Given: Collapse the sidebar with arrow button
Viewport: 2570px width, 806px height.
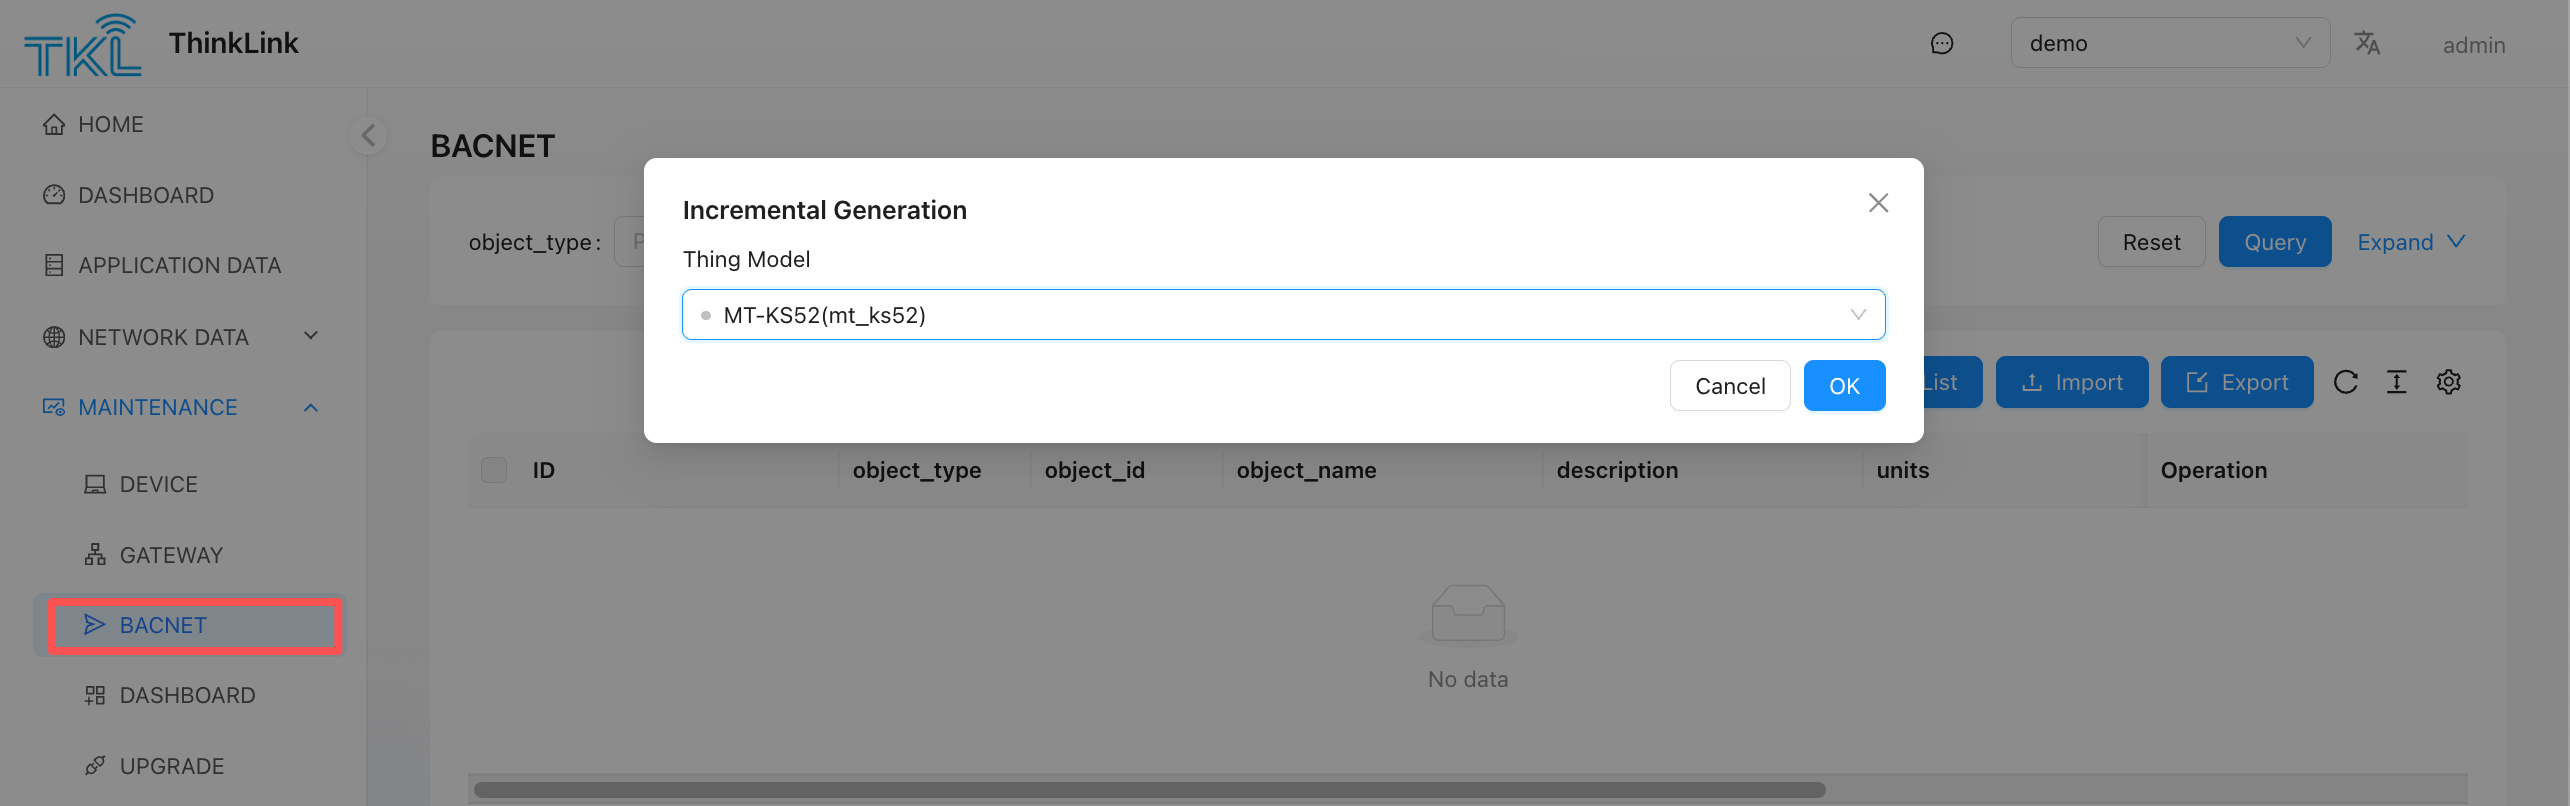Looking at the screenshot, I should click(368, 135).
